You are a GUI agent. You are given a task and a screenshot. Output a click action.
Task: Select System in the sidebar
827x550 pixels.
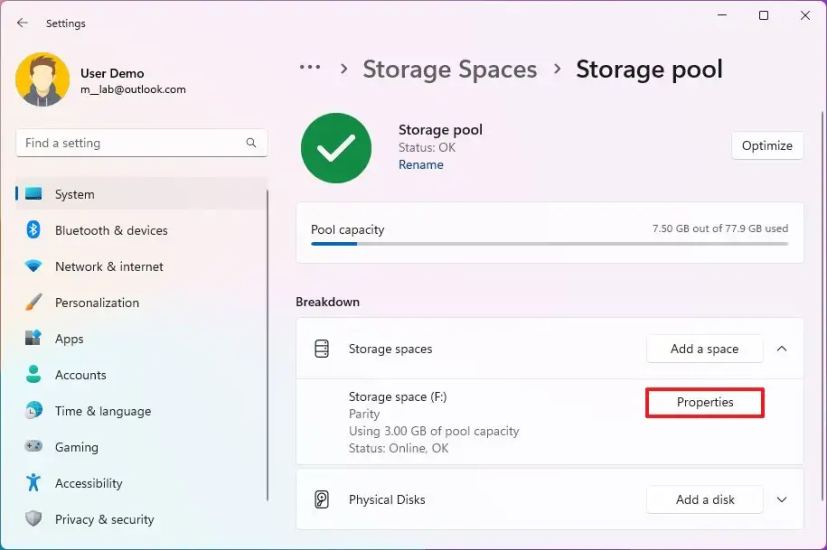click(75, 194)
